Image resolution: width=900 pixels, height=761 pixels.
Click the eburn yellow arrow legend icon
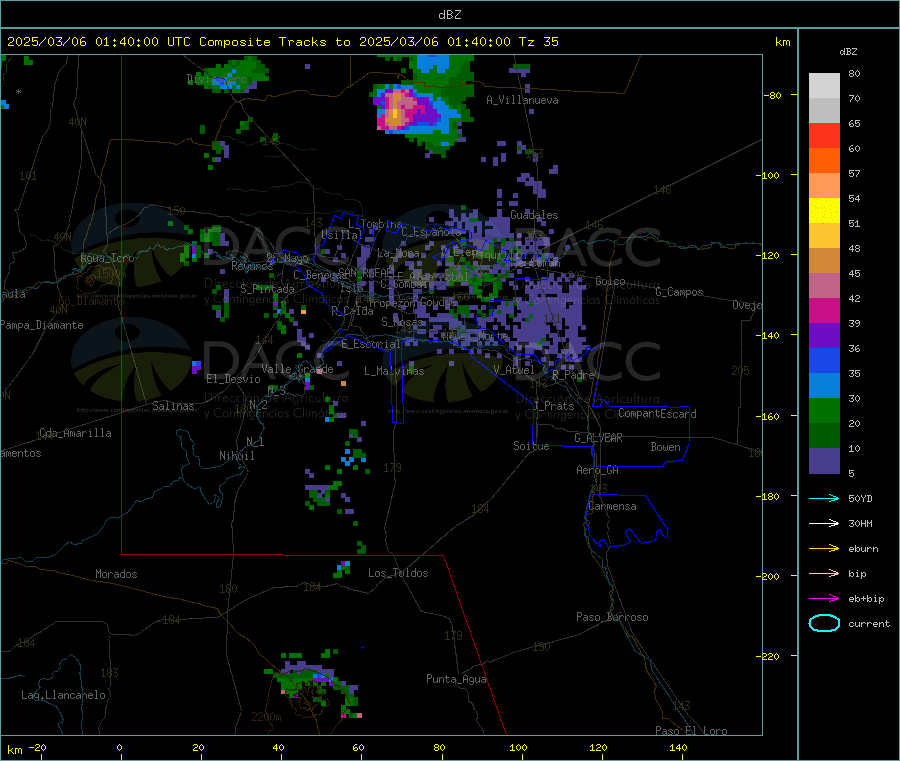tap(824, 548)
